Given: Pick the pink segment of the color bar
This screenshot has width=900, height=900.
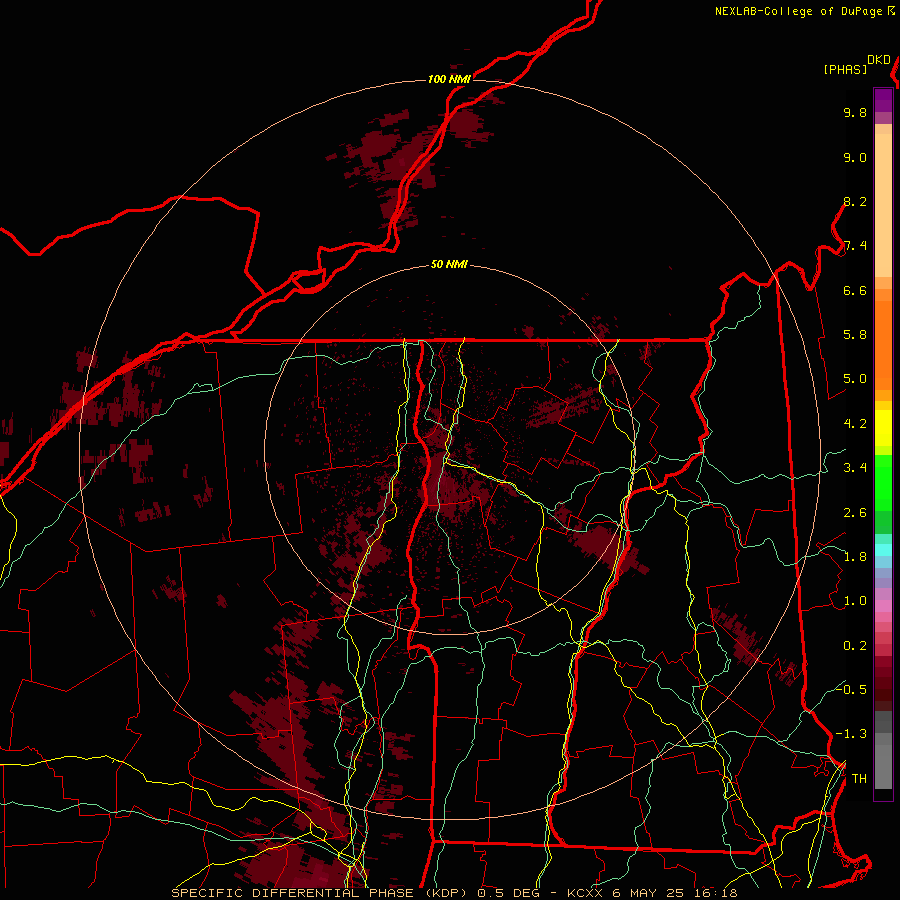Looking at the screenshot, I should [883, 606].
